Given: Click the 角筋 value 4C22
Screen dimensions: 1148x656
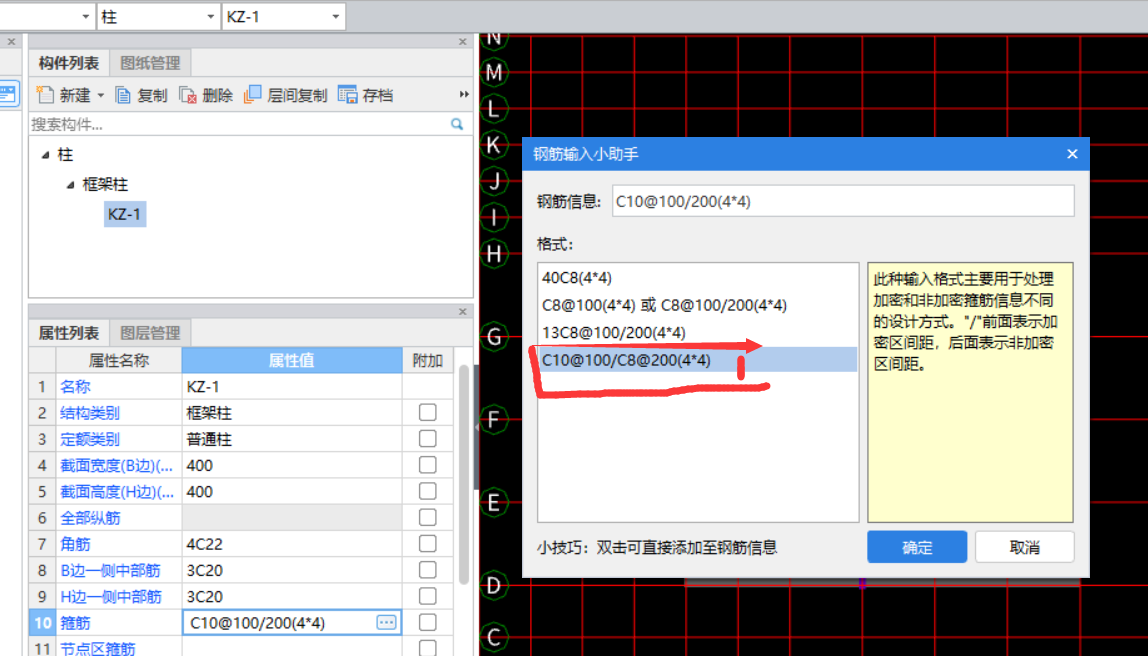Looking at the screenshot, I should click(292, 544).
